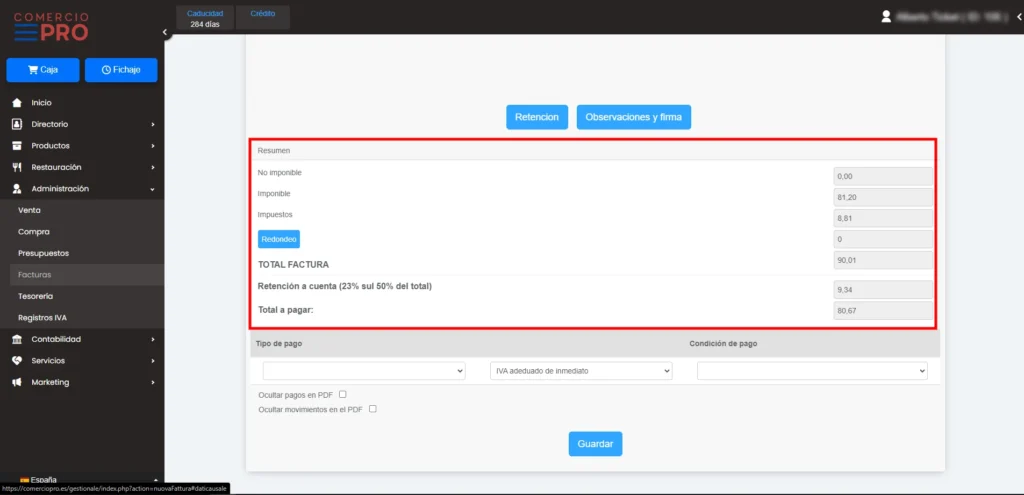The width and height of the screenshot is (1024, 495).
Task: Click the Administración user icon
Action: [x=18, y=189]
